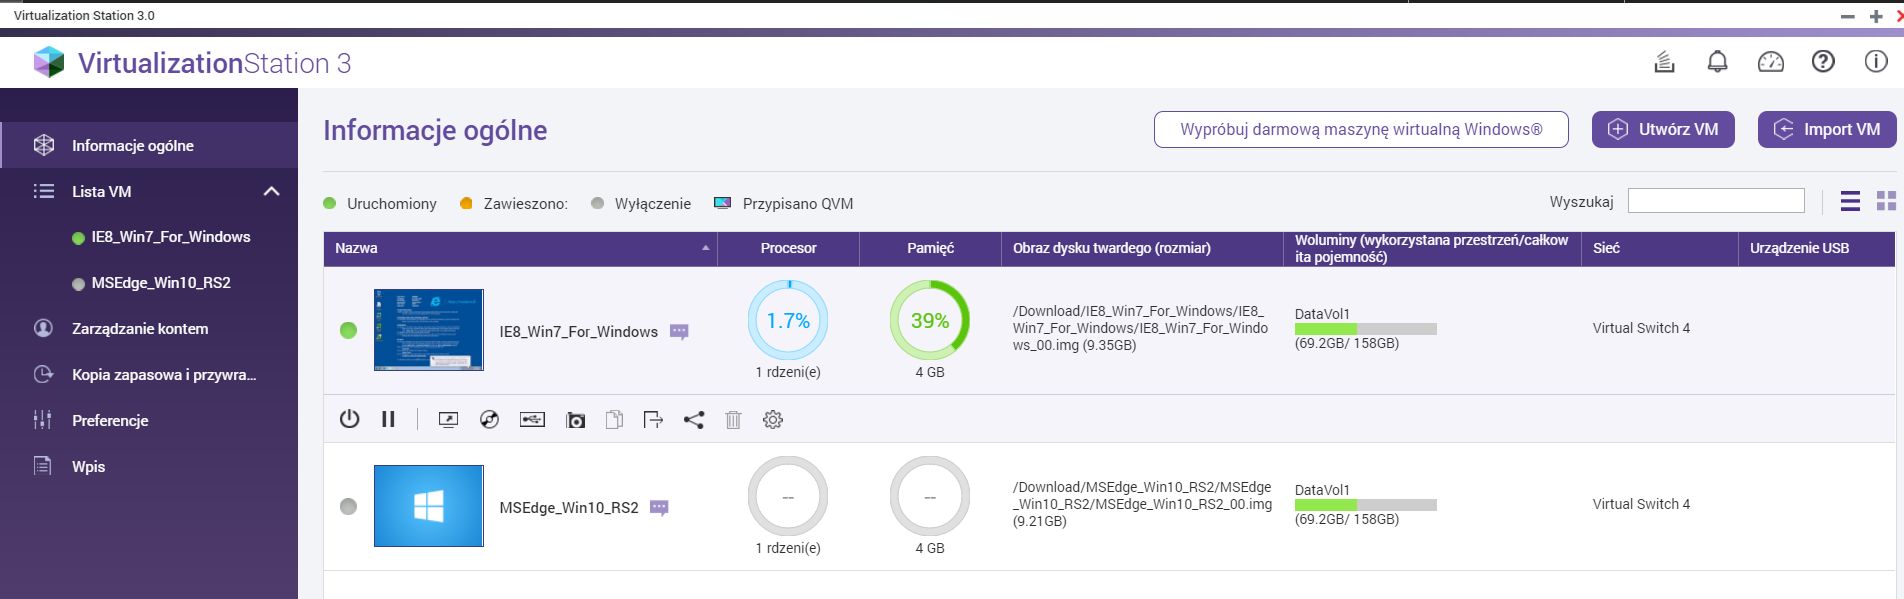The width and height of the screenshot is (1904, 599).
Task: Switch to grid view layout
Action: 1886,201
